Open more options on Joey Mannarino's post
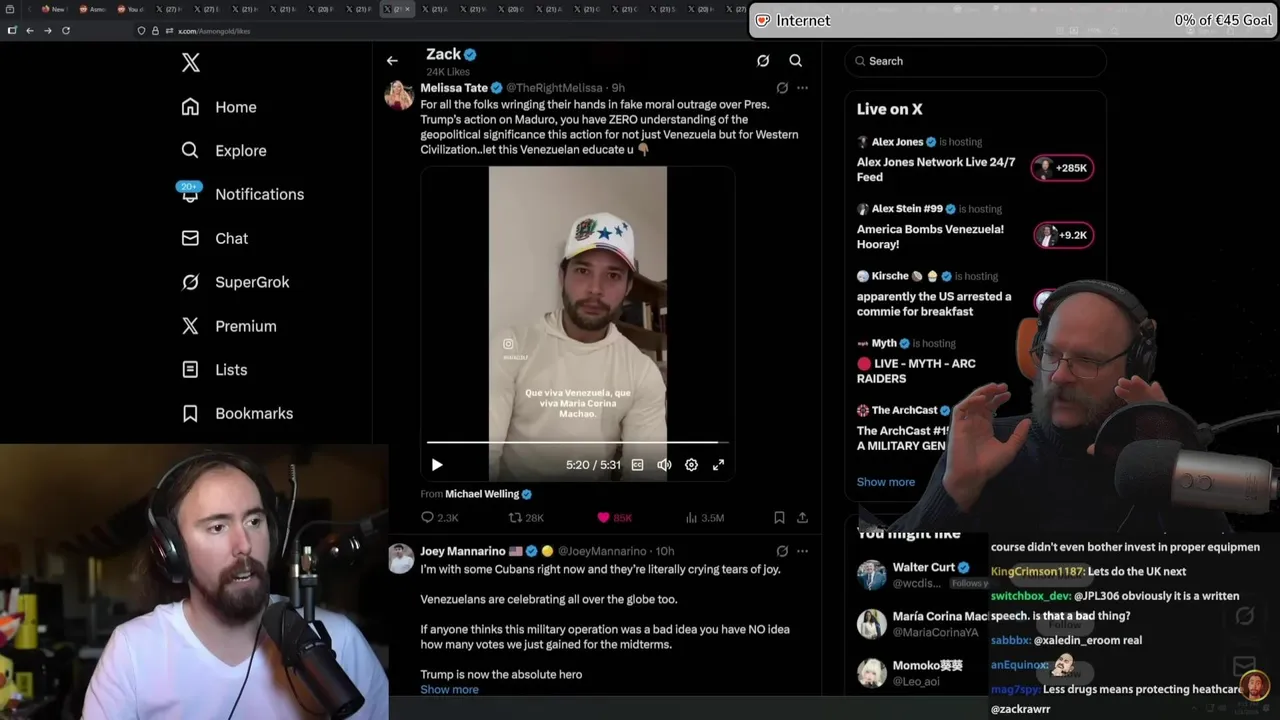 [802, 551]
